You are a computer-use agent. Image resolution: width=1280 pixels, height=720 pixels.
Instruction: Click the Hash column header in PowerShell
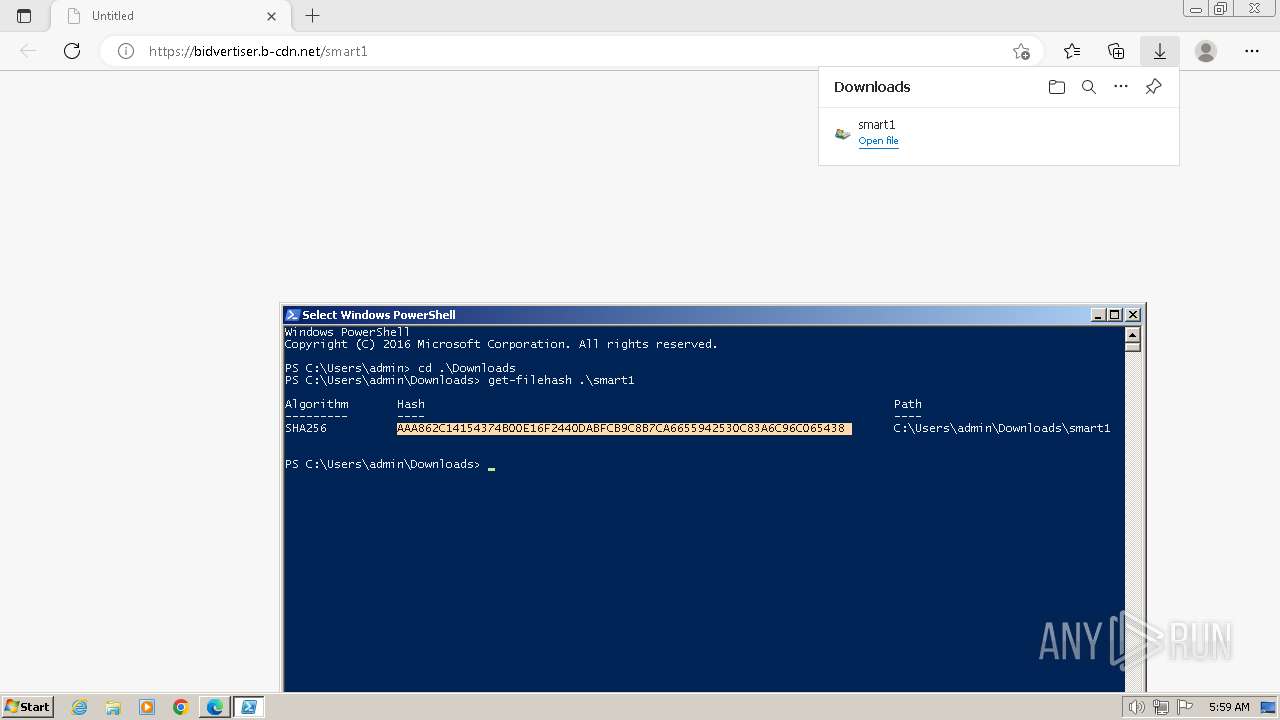(x=411, y=404)
